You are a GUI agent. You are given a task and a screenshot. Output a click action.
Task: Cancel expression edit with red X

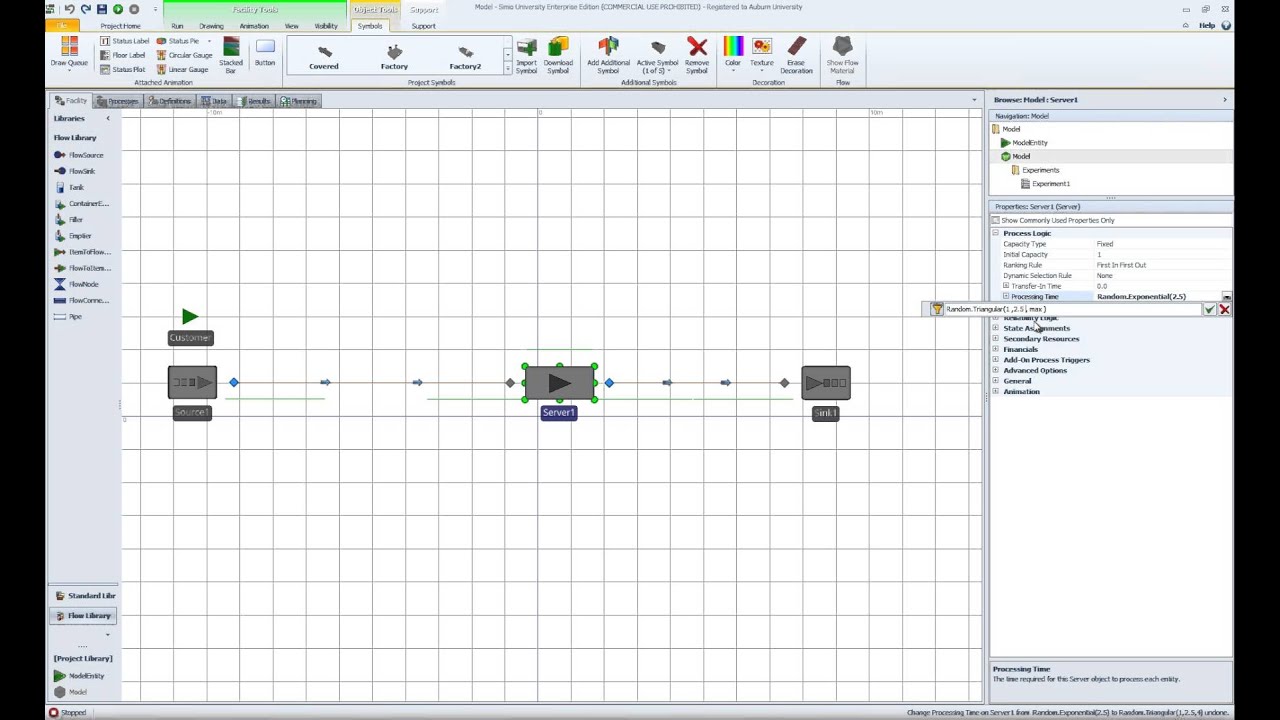tap(1224, 310)
